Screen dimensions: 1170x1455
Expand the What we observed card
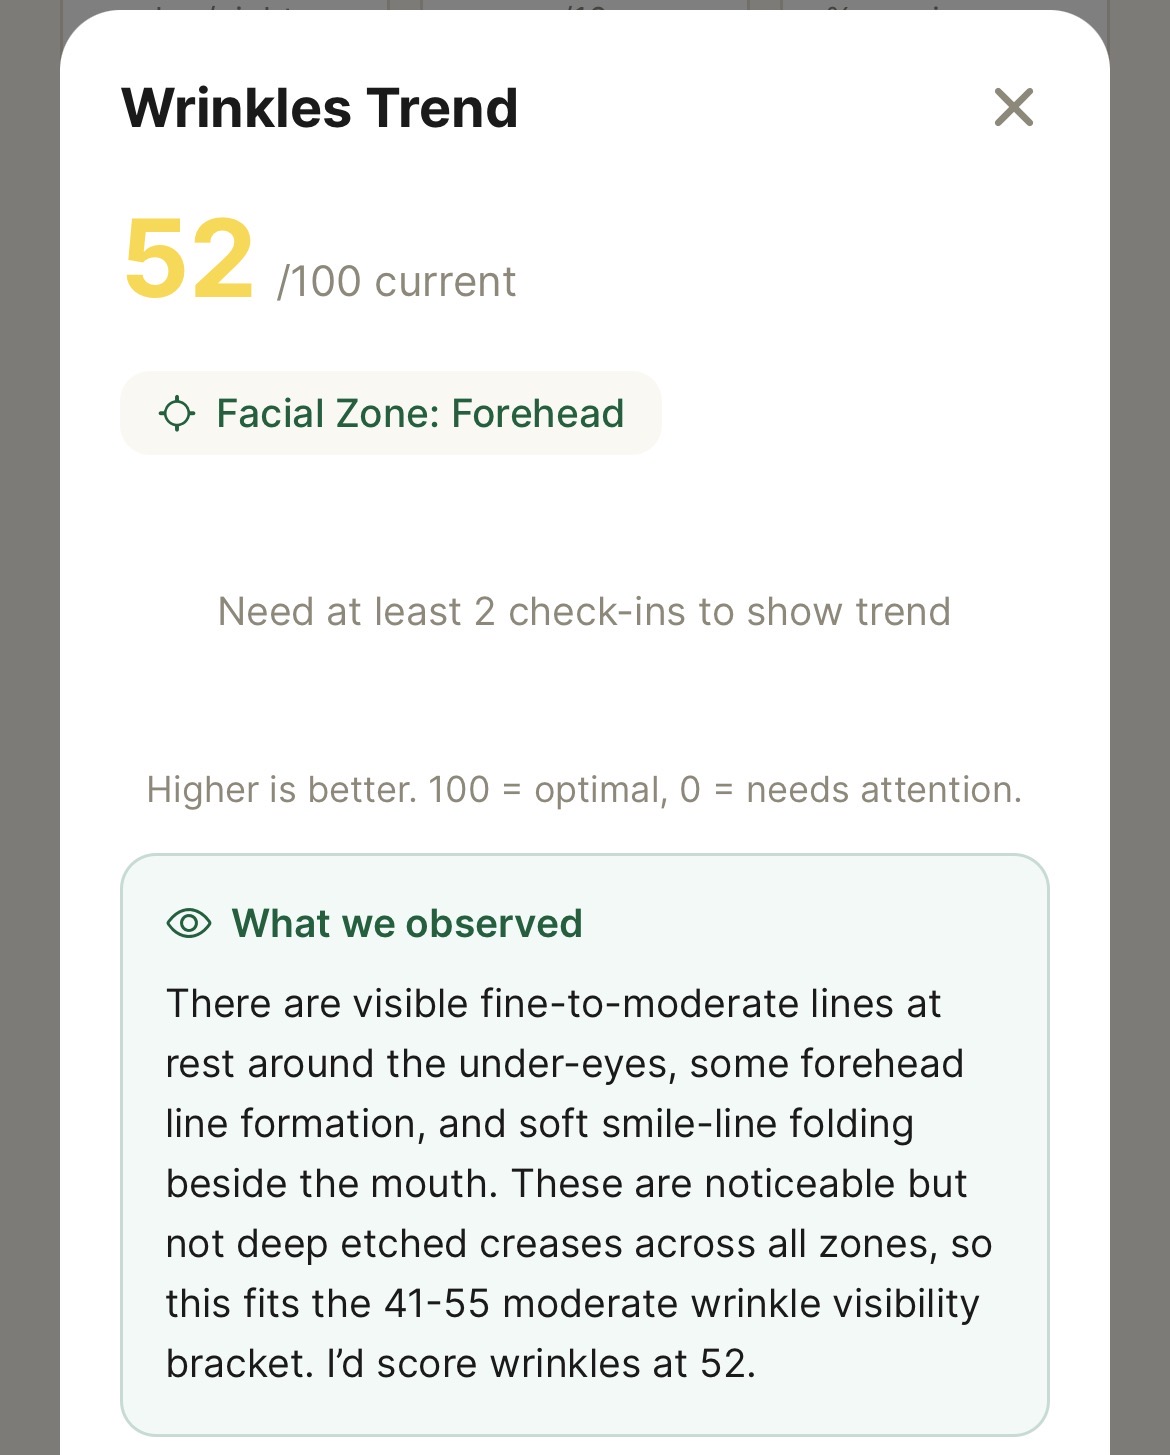(x=584, y=1150)
